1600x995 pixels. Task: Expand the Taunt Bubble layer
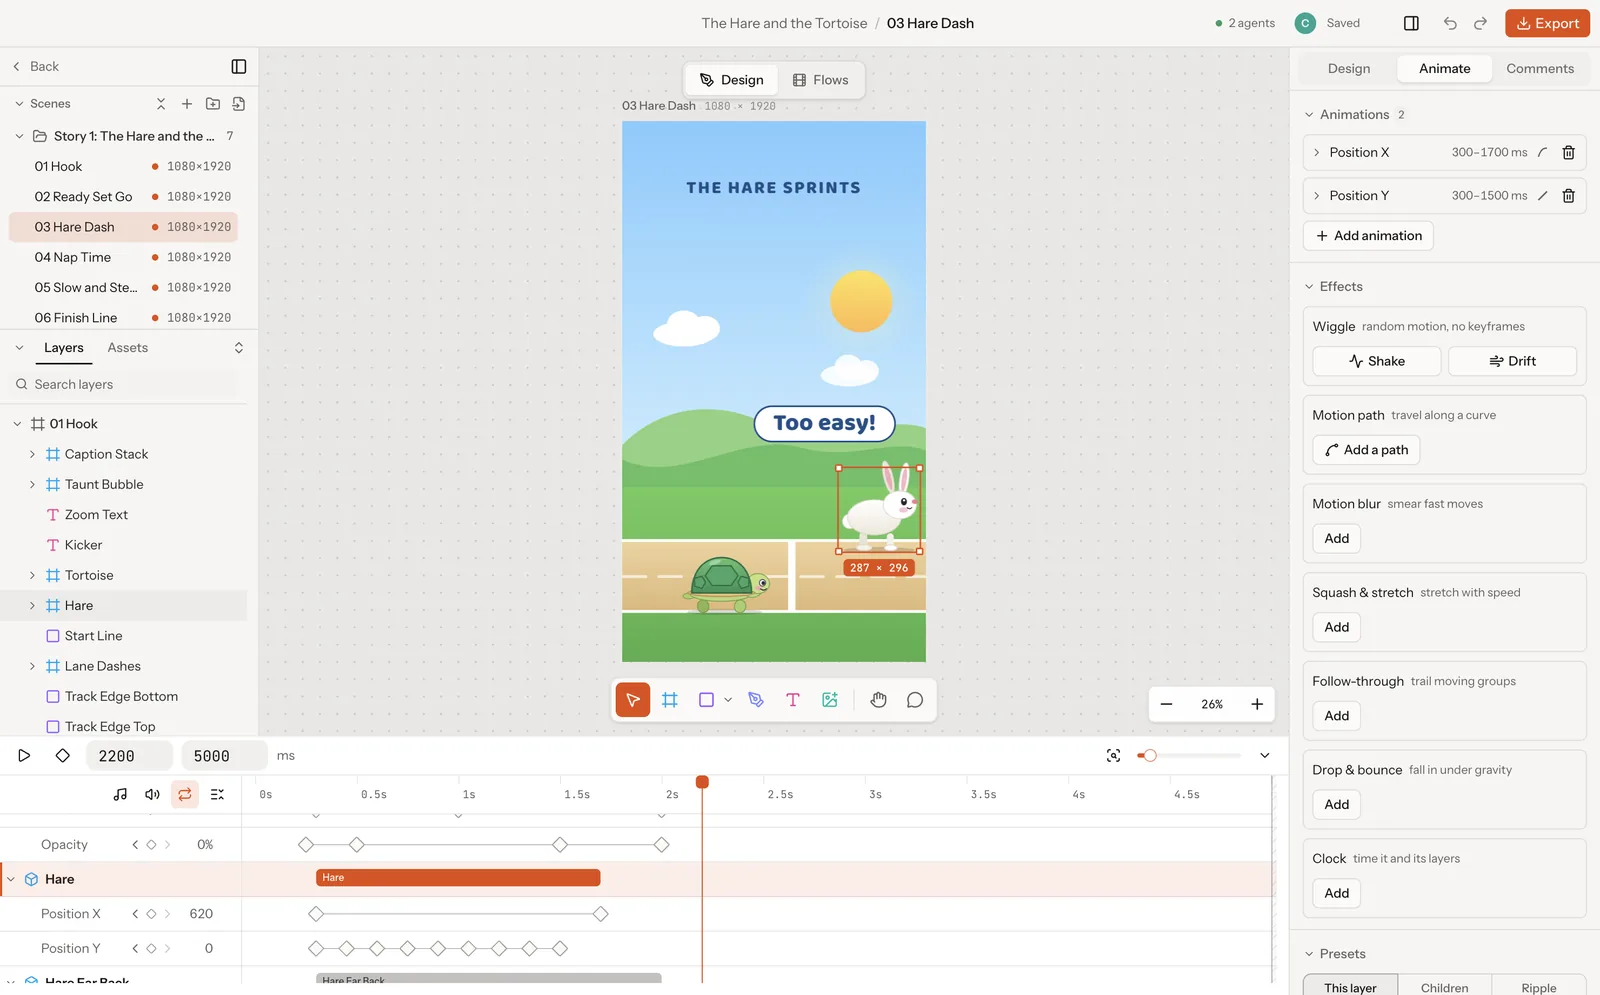click(32, 485)
